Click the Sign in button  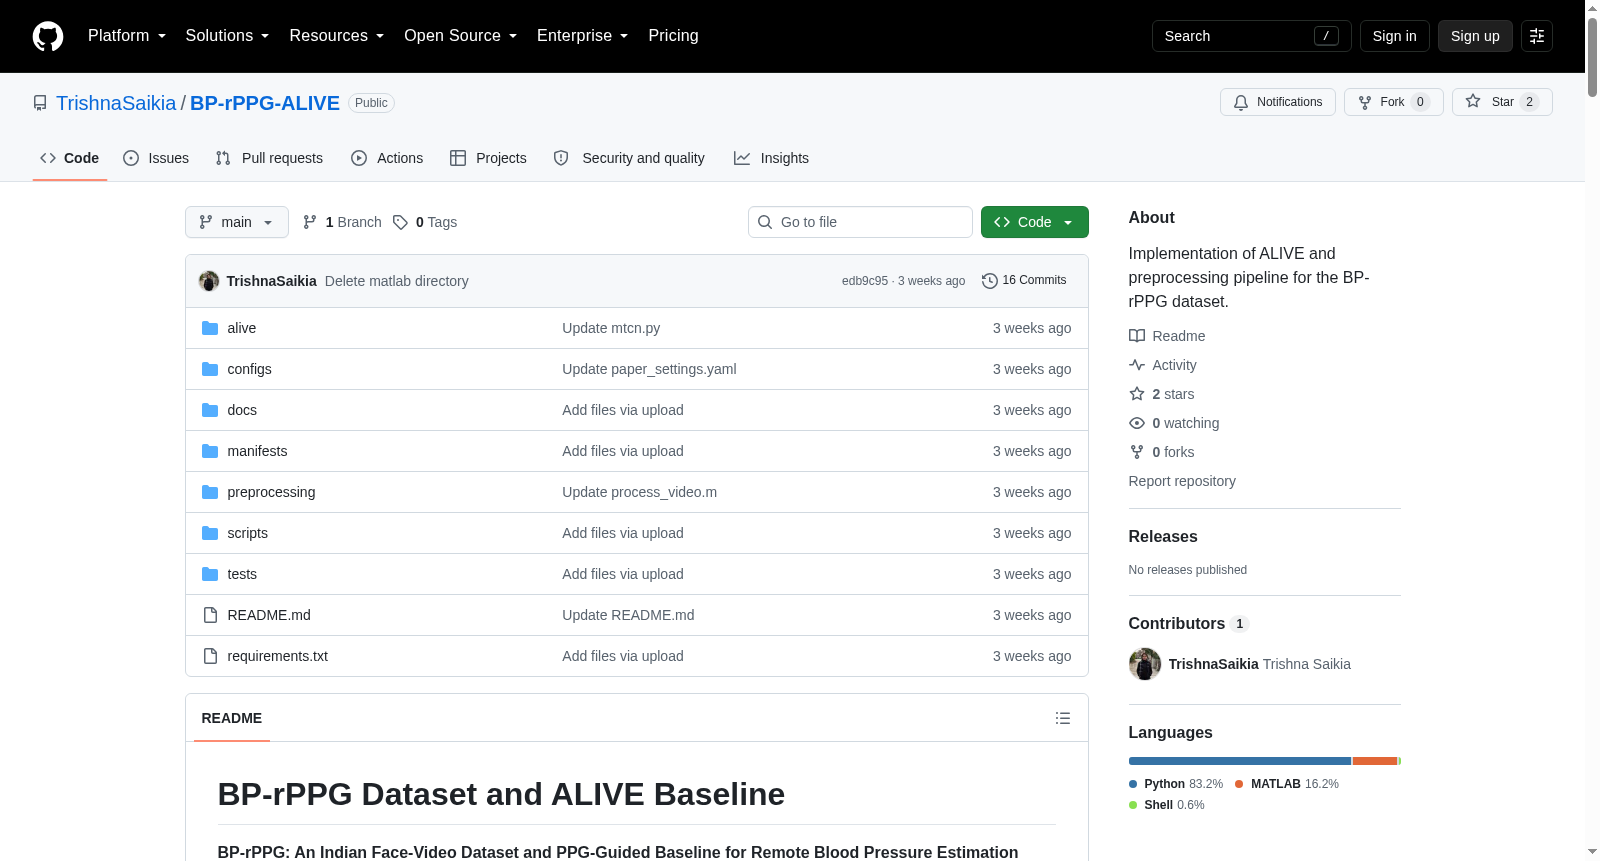click(1395, 36)
